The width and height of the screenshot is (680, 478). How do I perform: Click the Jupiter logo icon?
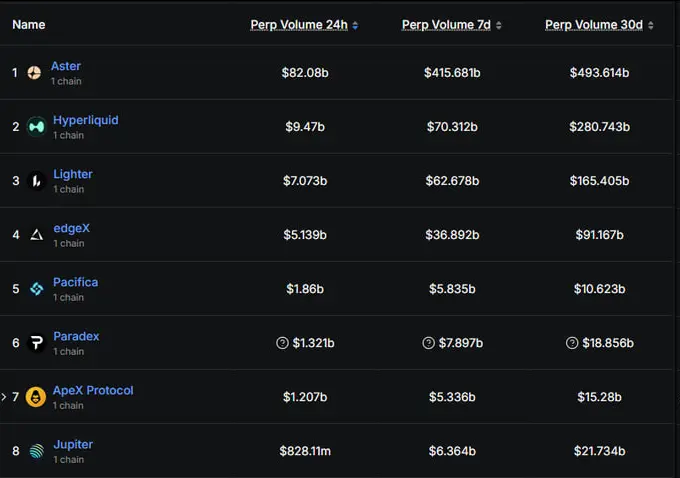point(36,451)
